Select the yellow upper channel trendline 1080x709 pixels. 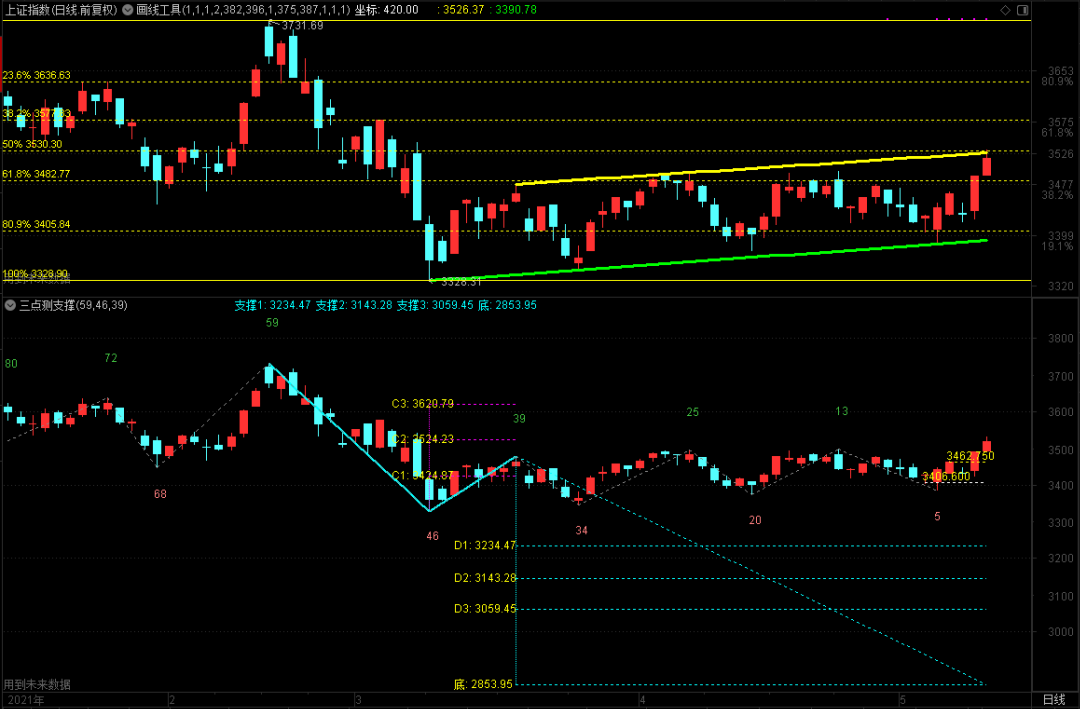pos(750,169)
